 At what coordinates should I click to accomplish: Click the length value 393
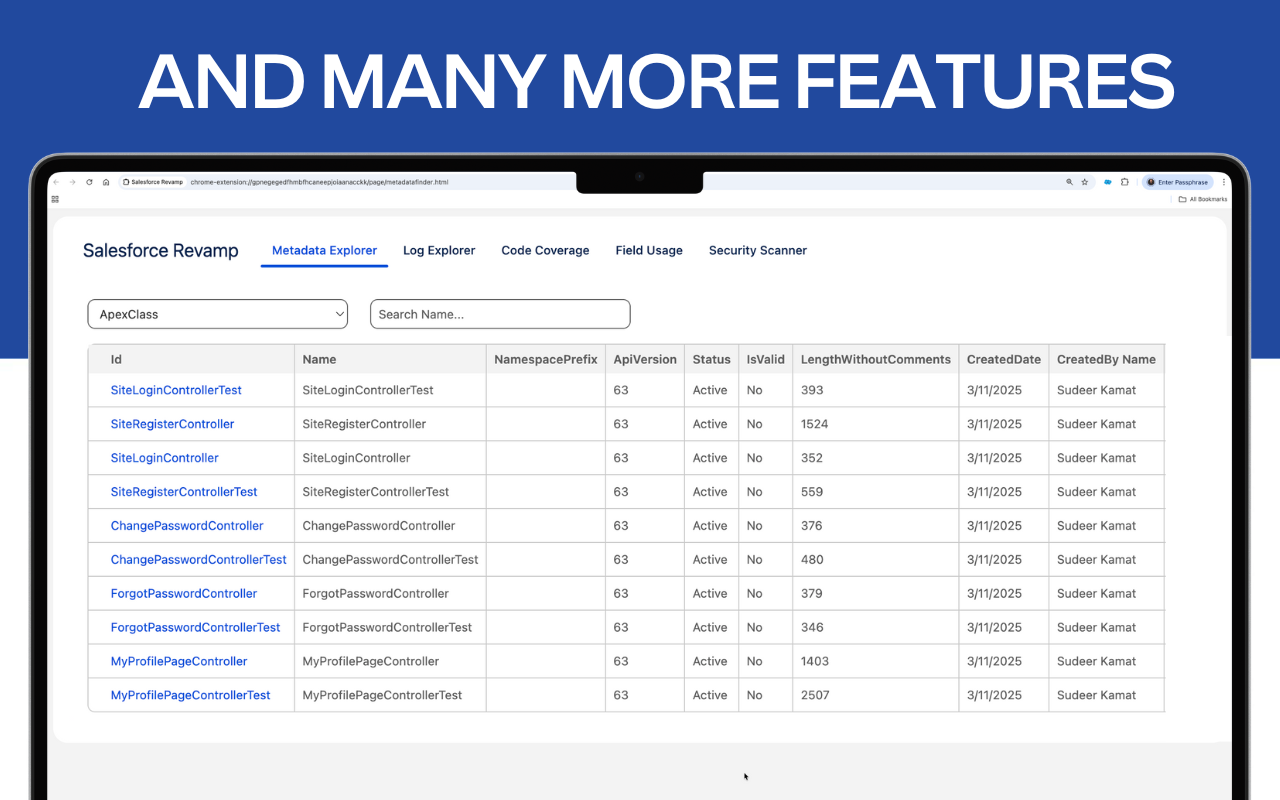[x=812, y=390]
